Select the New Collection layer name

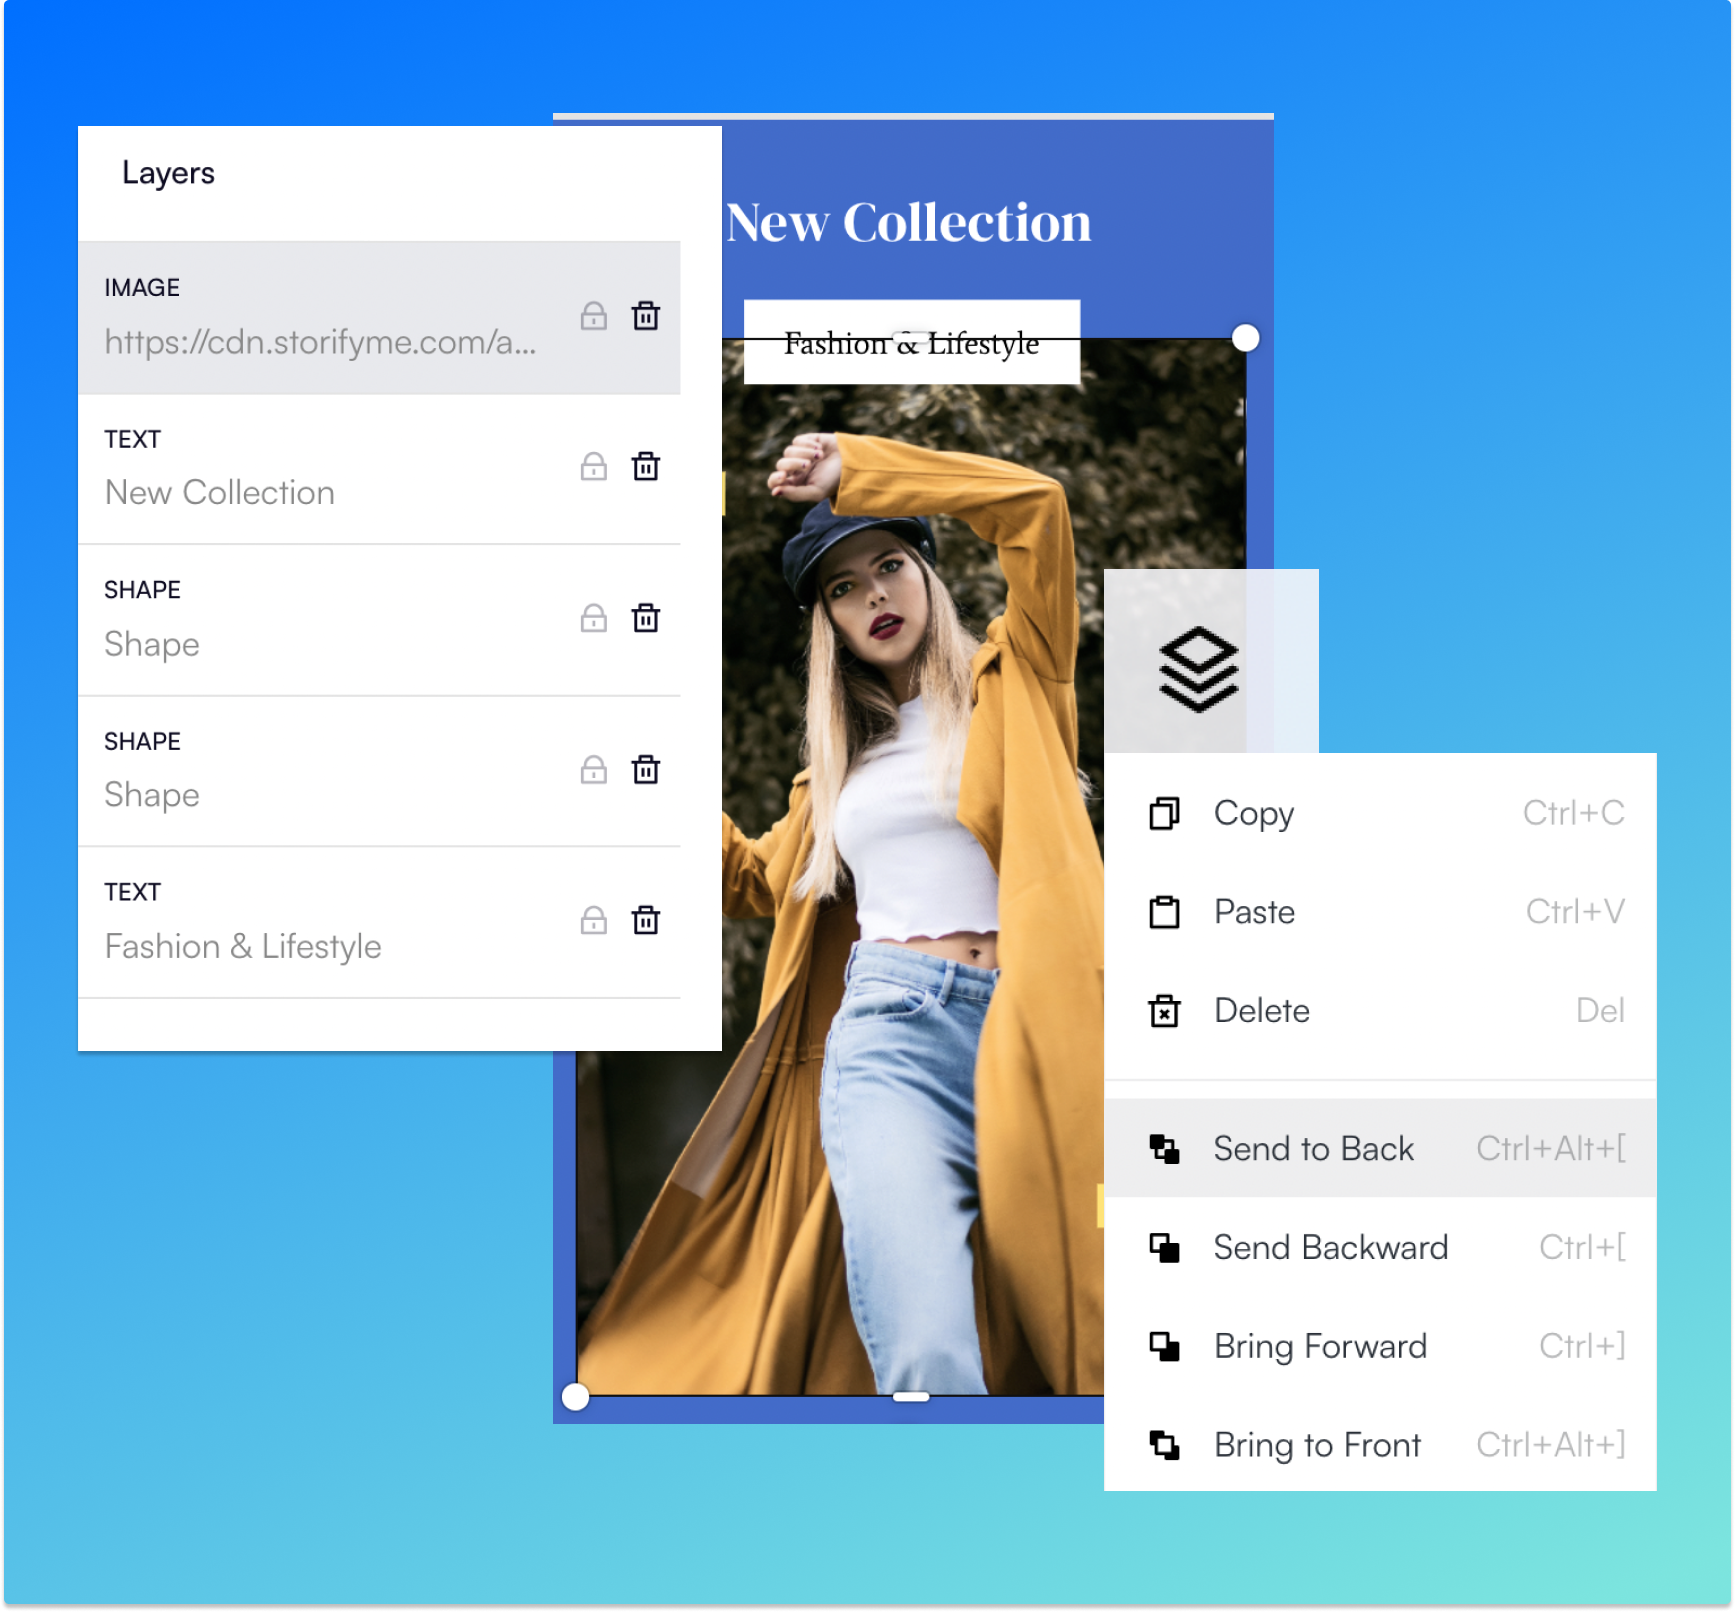(x=220, y=493)
